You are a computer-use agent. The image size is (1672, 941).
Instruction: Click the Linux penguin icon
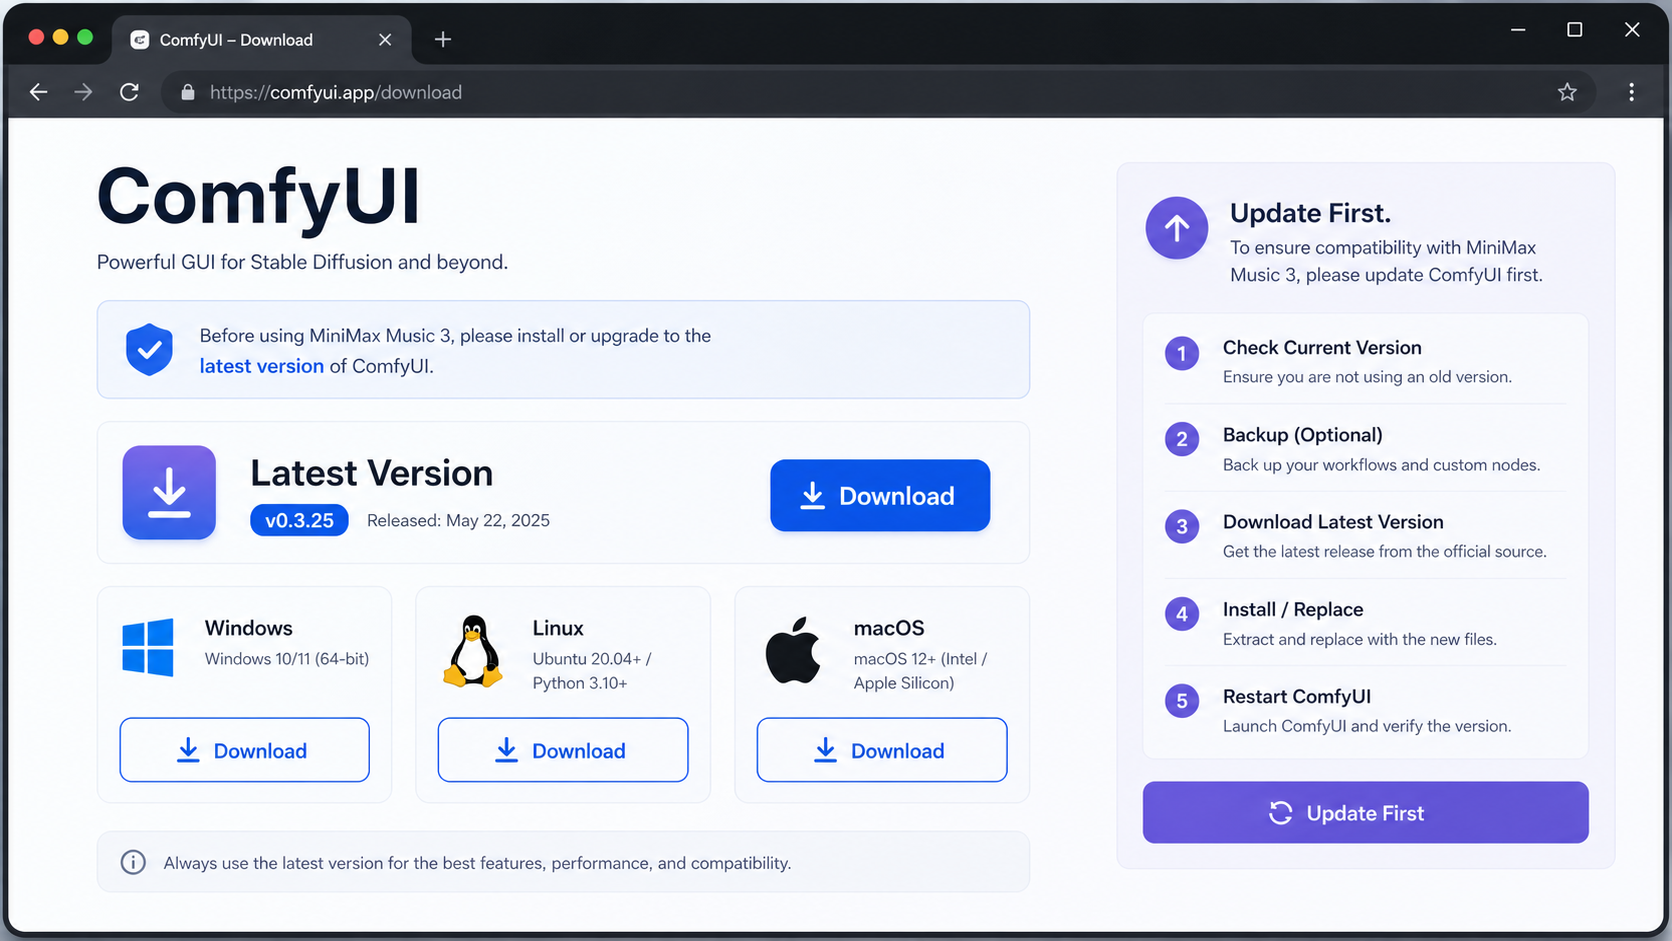(x=472, y=651)
